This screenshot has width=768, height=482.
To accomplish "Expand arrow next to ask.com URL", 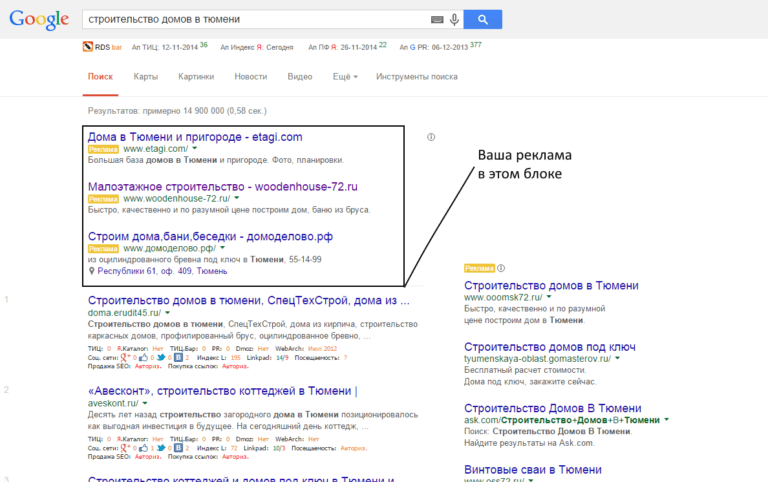I will coord(667,420).
